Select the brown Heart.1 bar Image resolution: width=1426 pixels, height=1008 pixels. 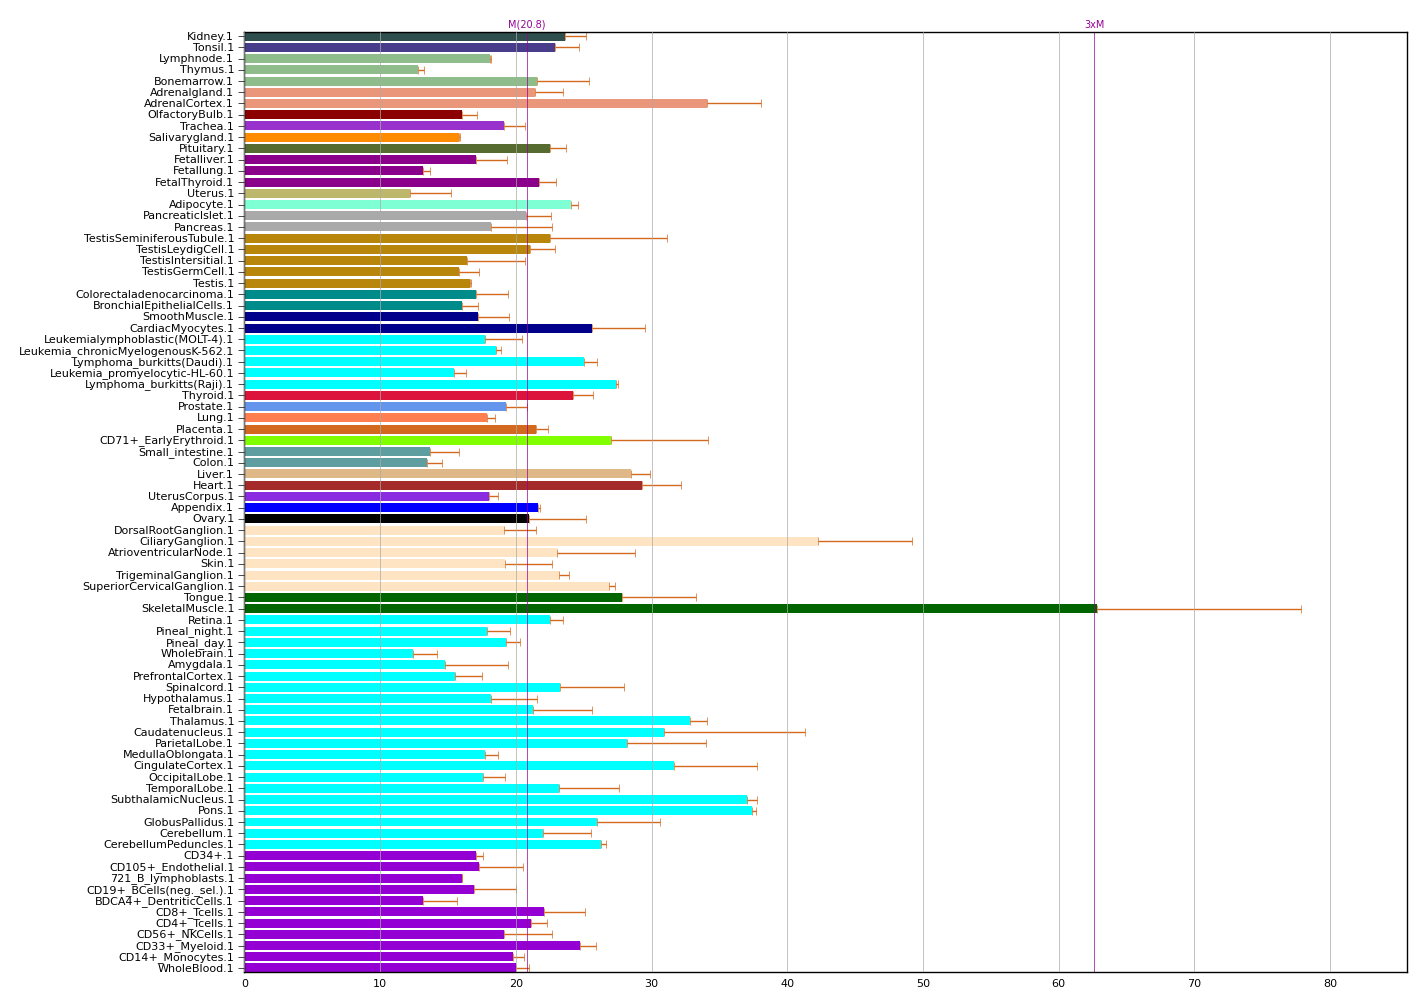443,485
